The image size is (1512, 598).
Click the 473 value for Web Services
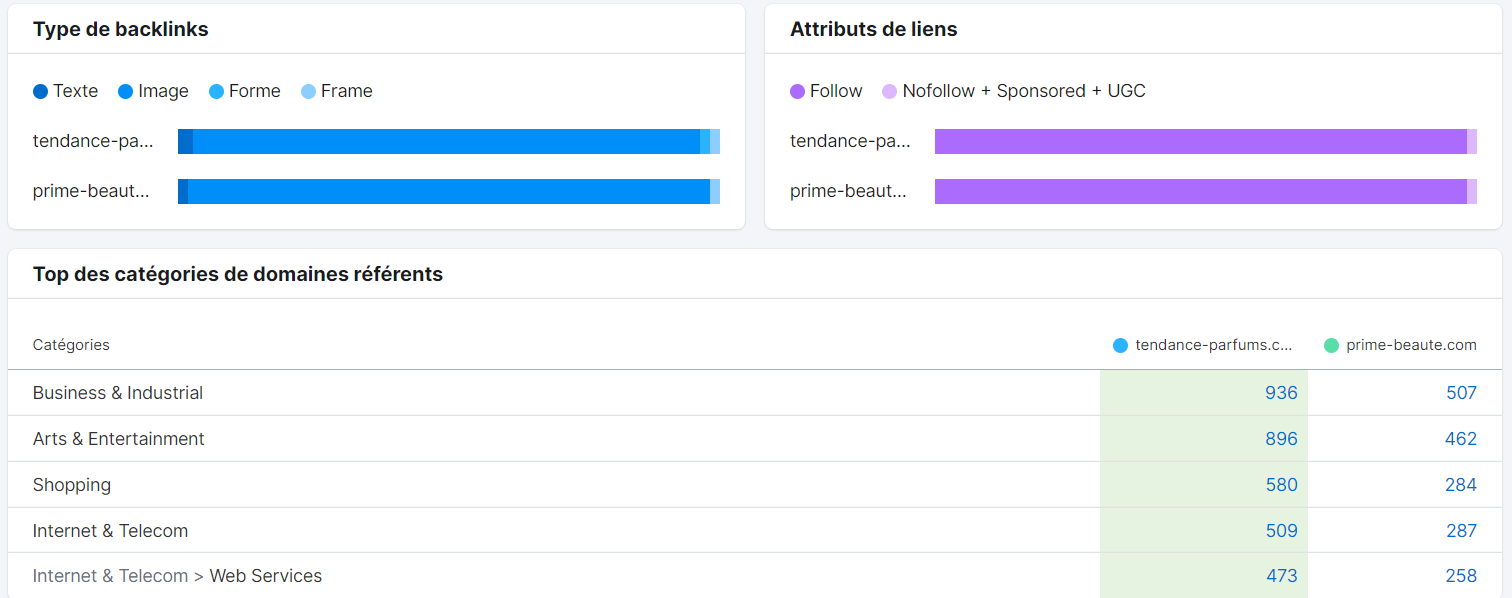[1283, 576]
